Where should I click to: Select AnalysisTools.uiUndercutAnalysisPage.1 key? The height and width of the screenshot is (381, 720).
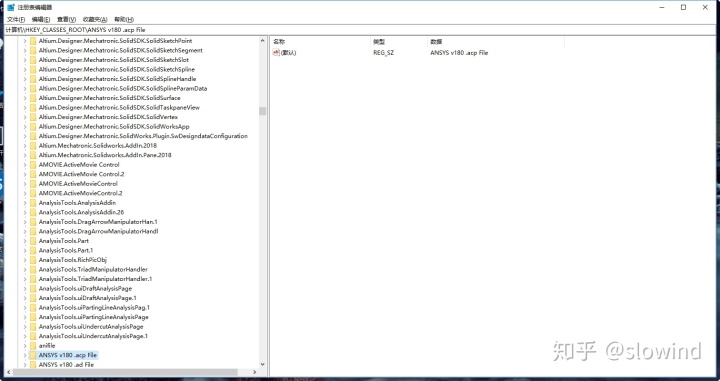pos(93,336)
